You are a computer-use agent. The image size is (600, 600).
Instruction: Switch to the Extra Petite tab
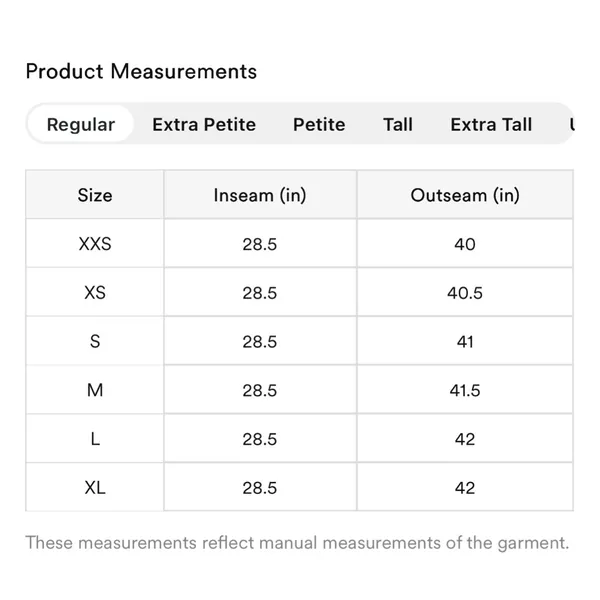click(x=204, y=124)
